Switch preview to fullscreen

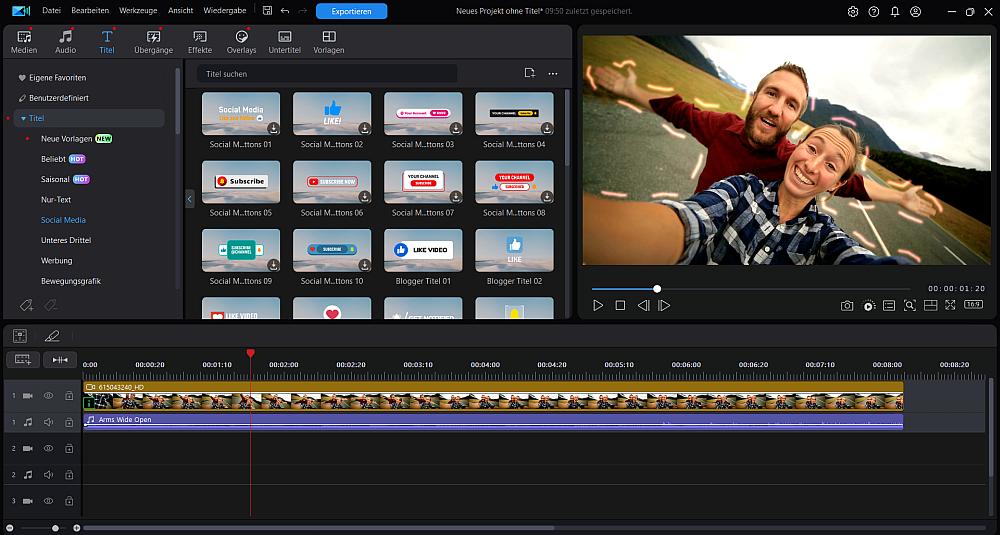coord(950,305)
